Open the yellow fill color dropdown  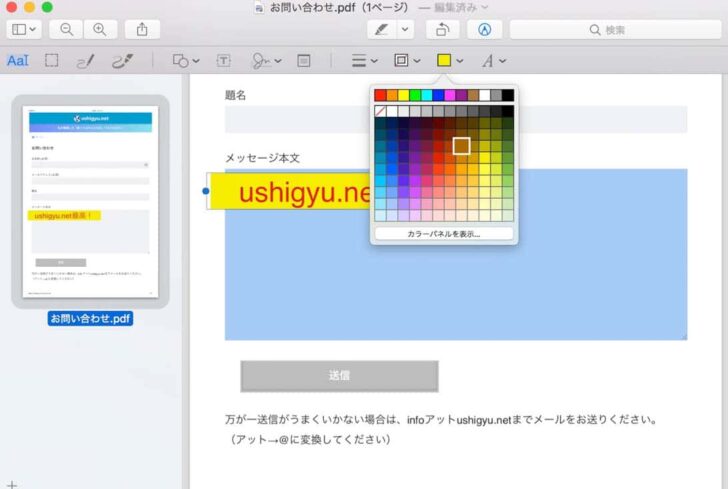[450, 60]
